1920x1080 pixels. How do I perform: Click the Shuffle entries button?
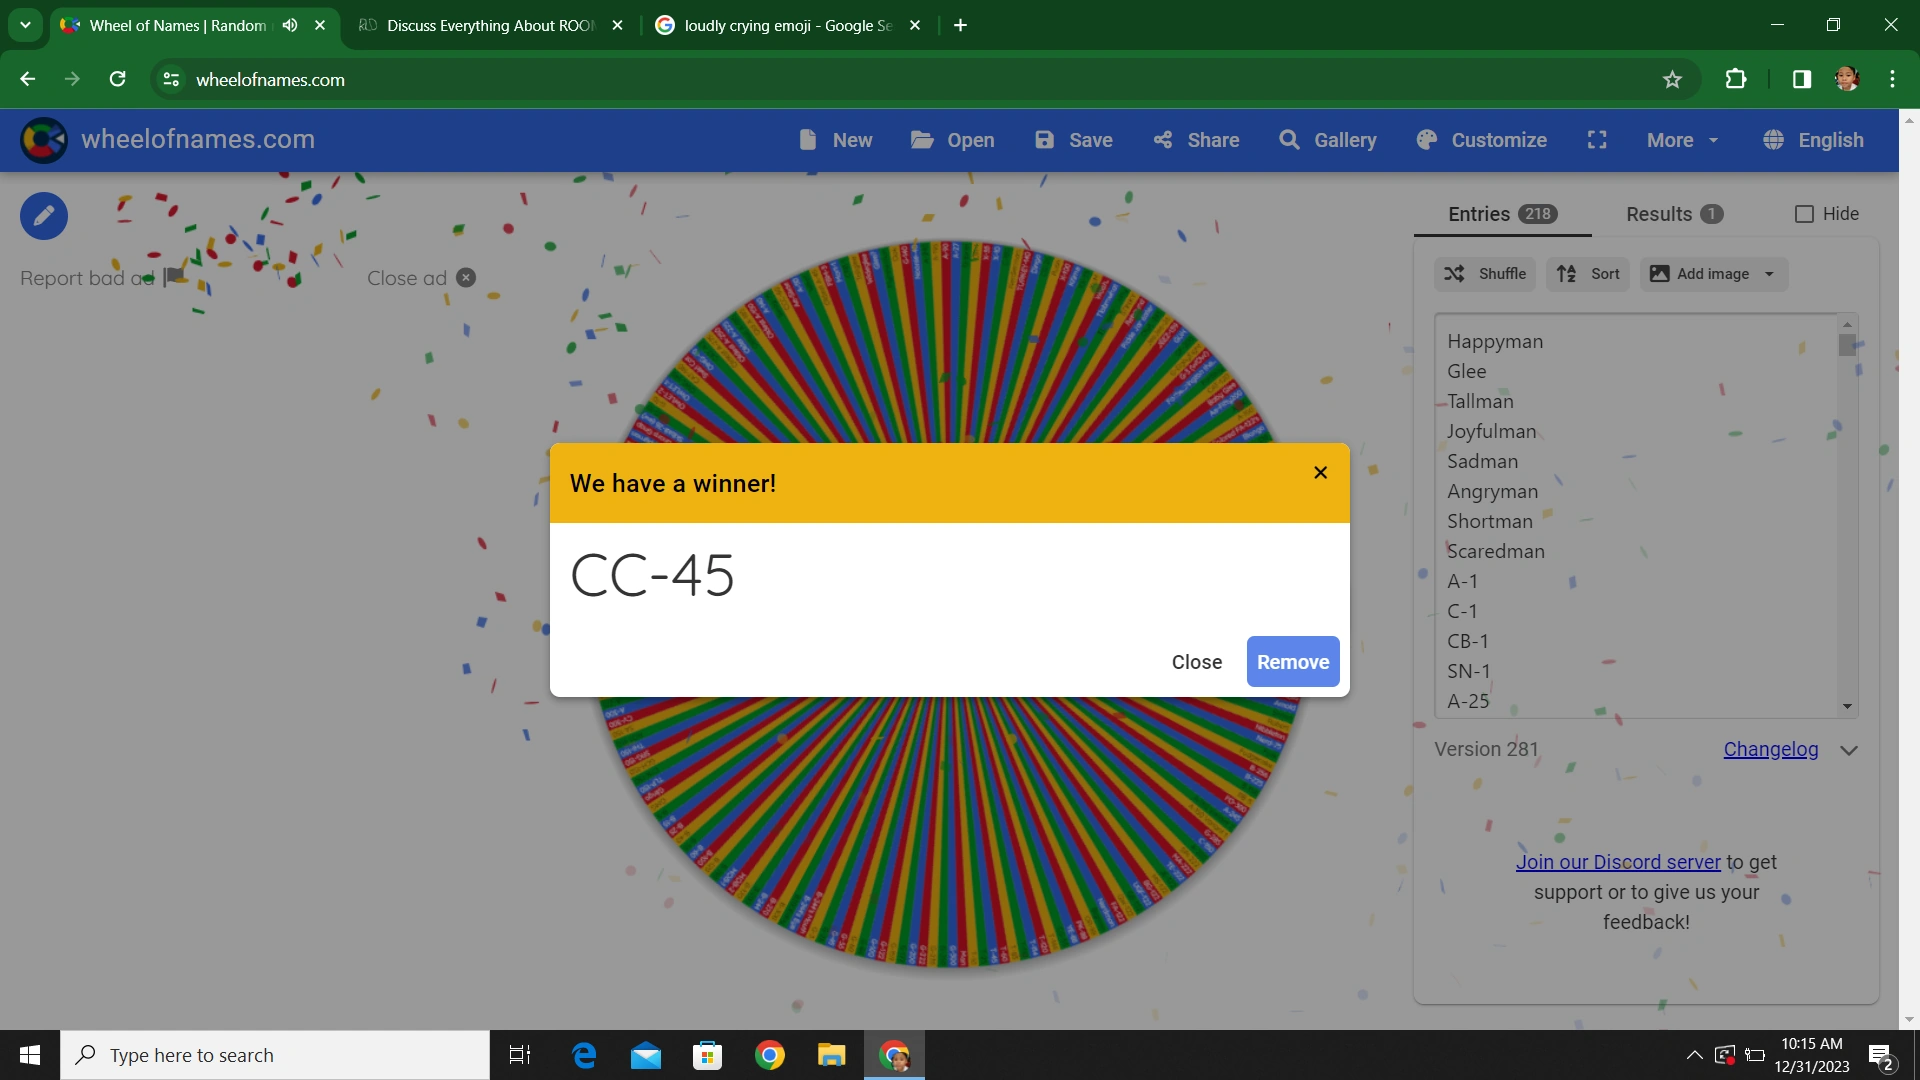(1485, 274)
